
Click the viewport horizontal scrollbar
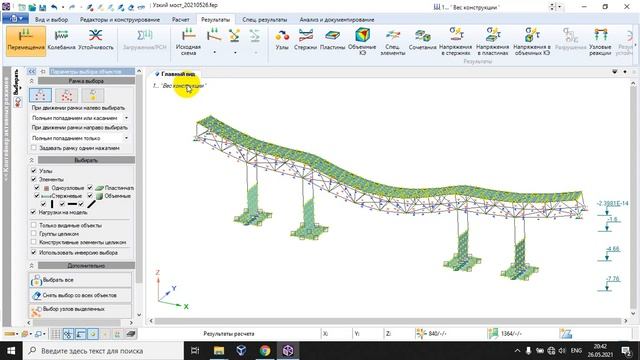(x=388, y=321)
